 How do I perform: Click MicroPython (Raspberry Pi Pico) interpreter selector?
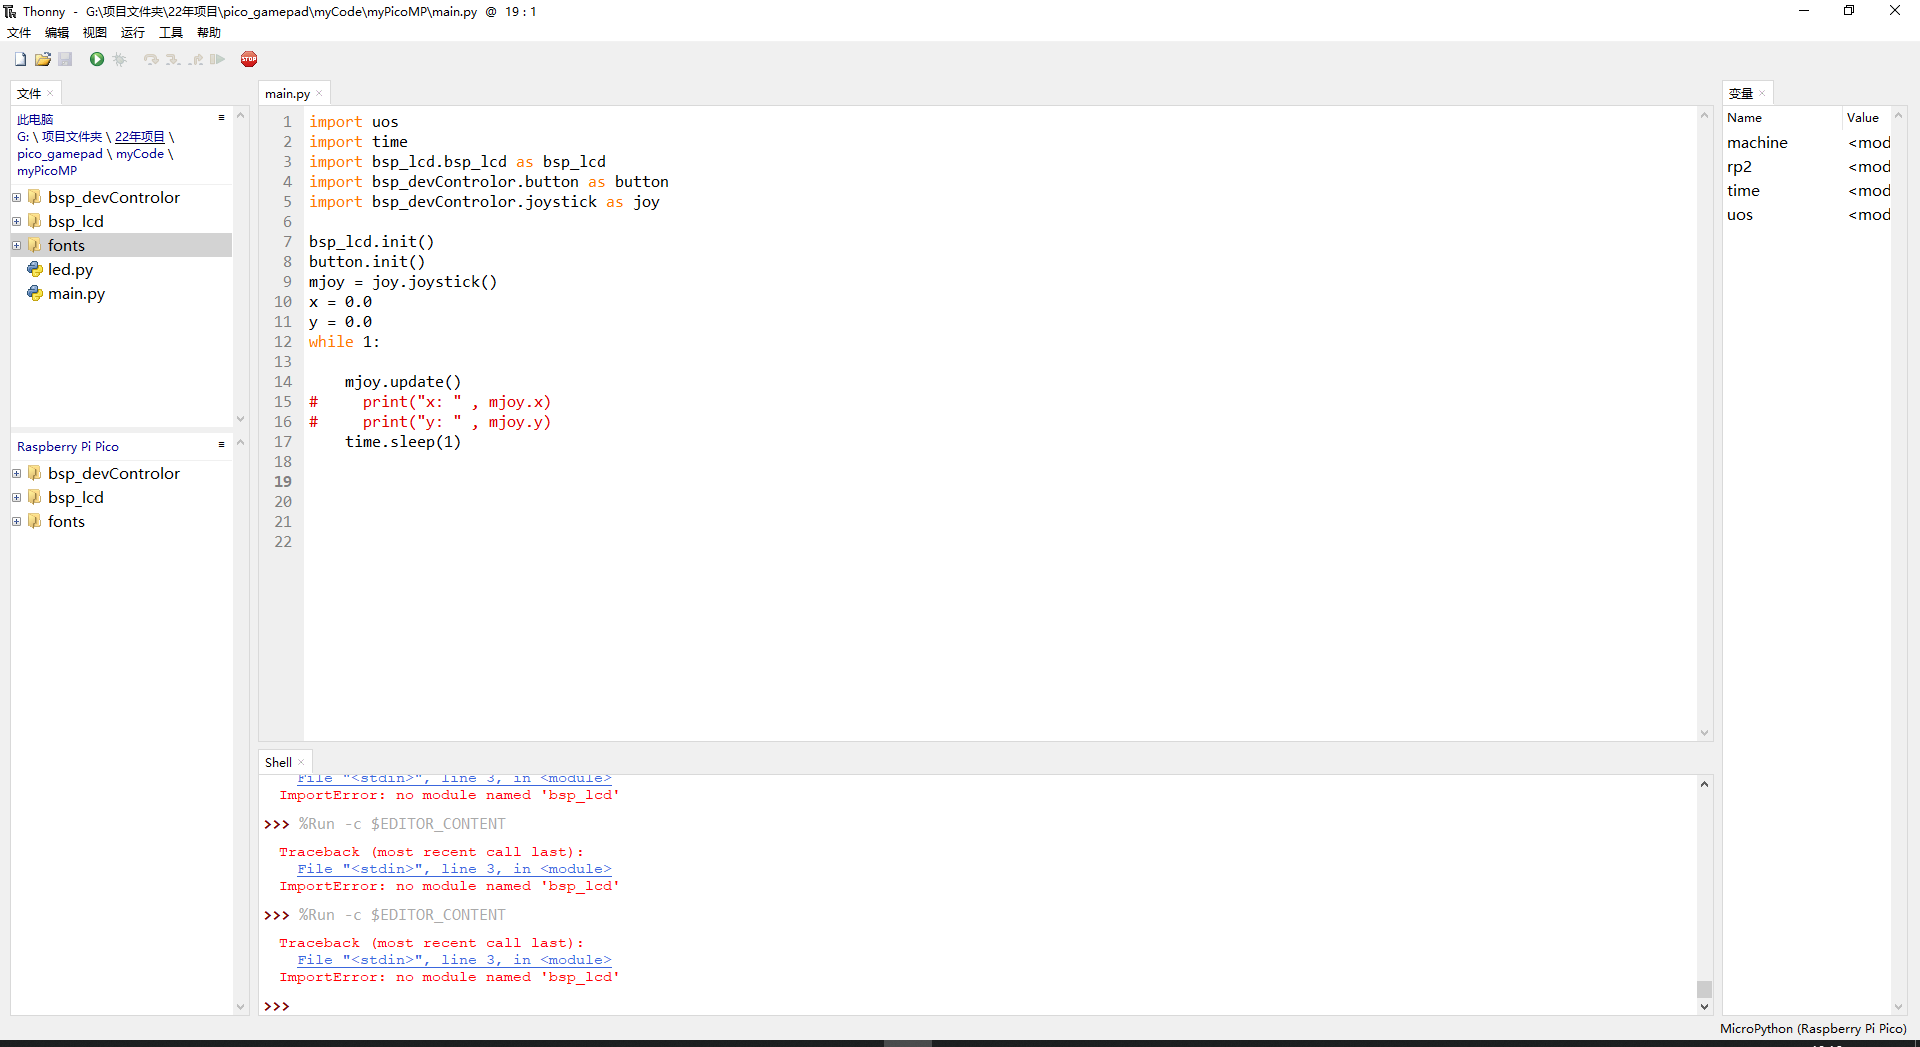pos(1813,1029)
